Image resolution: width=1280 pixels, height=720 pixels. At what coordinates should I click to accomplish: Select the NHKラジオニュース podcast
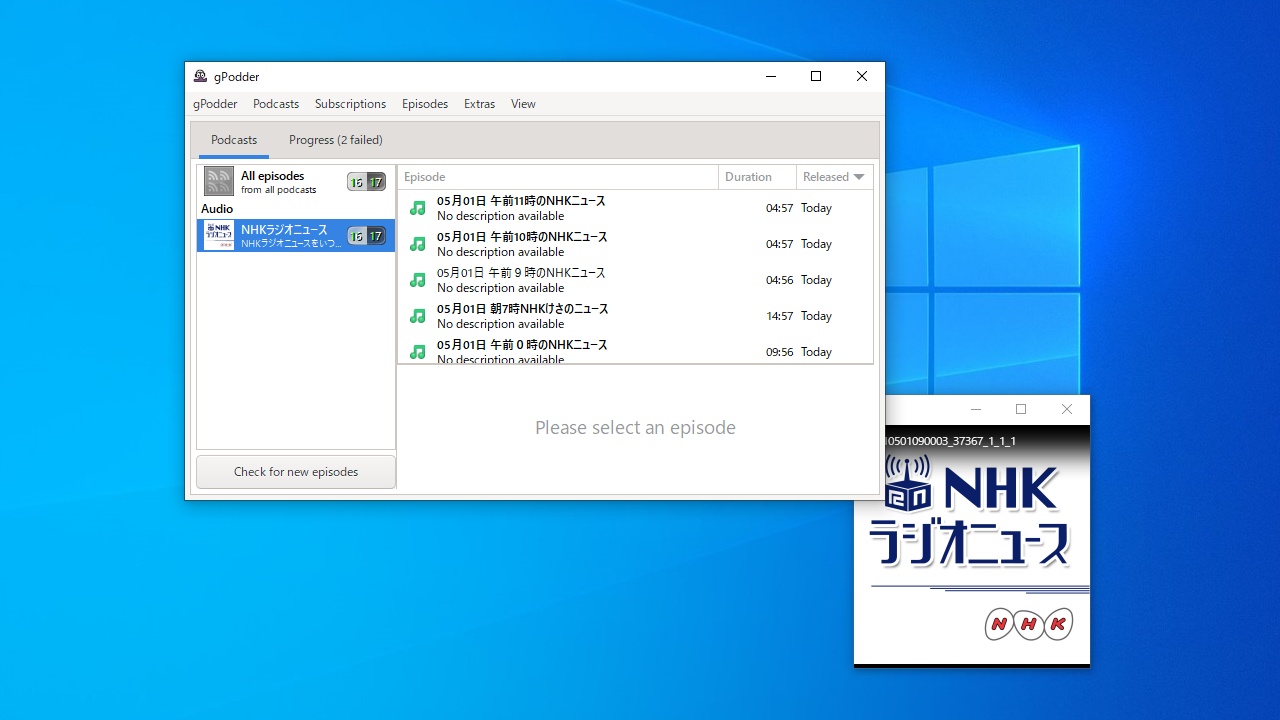[x=296, y=236]
